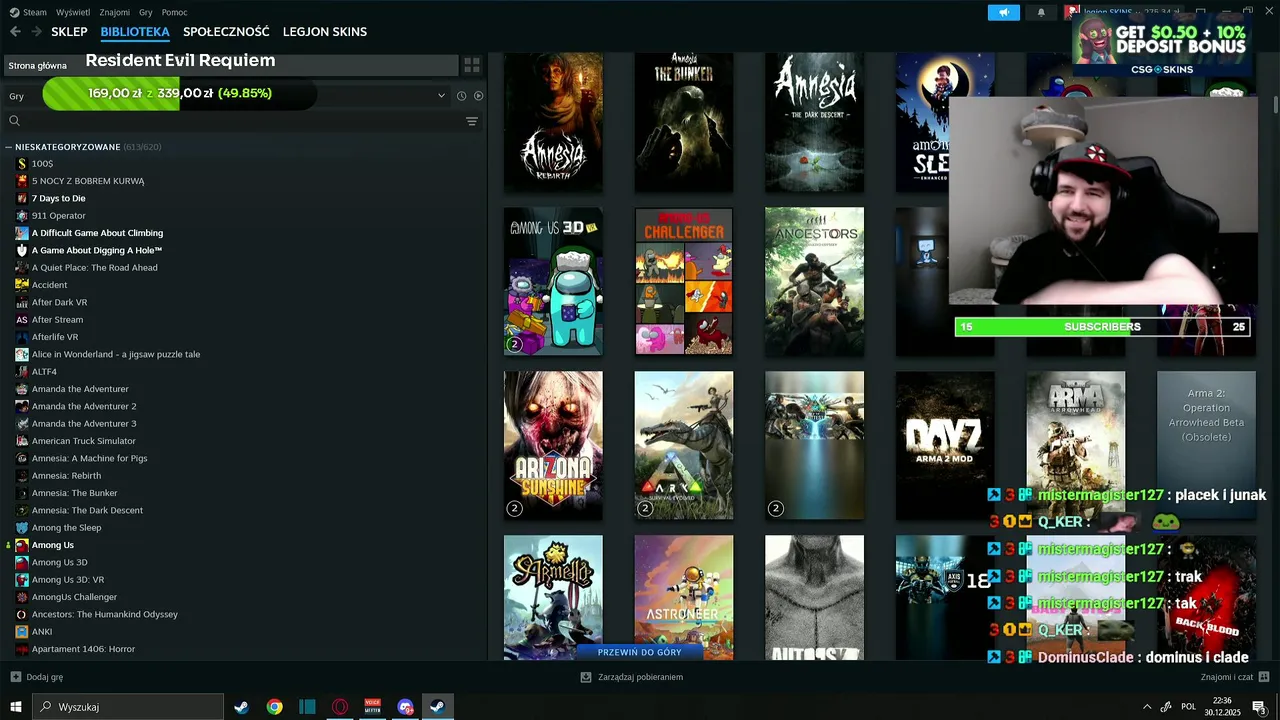The image size is (1280, 720).
Task: Click the downloads icon by Zarządzaj pobieraniem
Action: pyautogui.click(x=586, y=677)
